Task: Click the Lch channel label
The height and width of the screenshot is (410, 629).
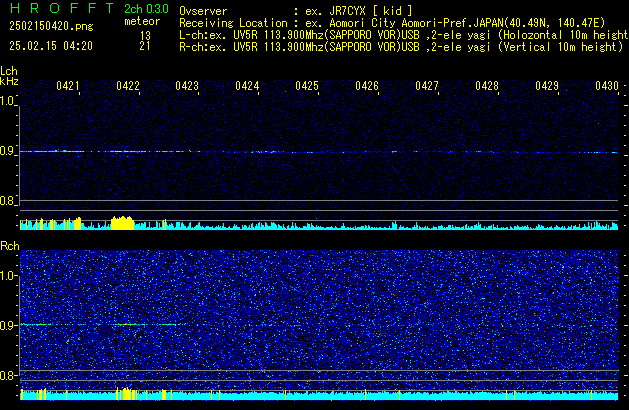Action: click(x=9, y=71)
